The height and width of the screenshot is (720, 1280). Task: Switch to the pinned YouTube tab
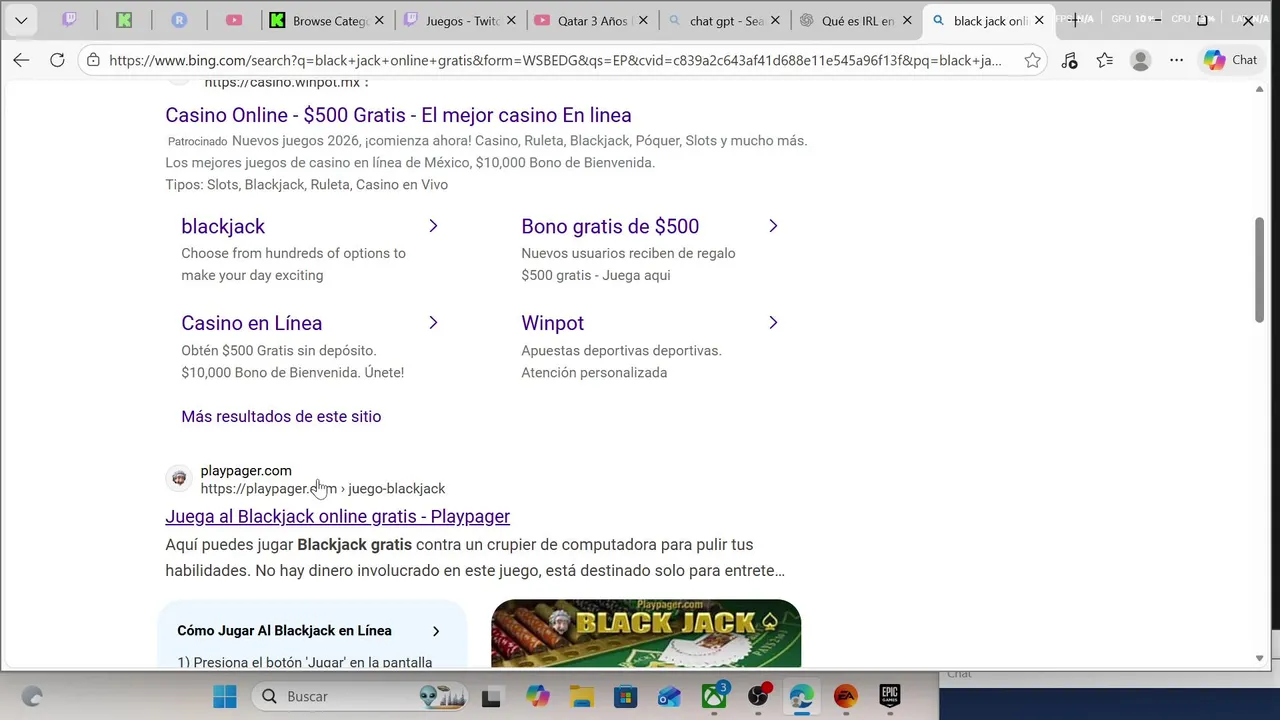click(x=234, y=20)
